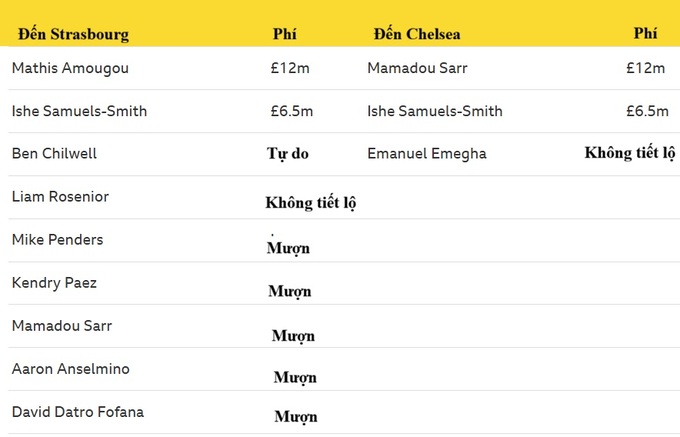Click the "Mượn" fee beside Kendry Paez
Image resolution: width=680 pixels, height=437 pixels.
[289, 291]
